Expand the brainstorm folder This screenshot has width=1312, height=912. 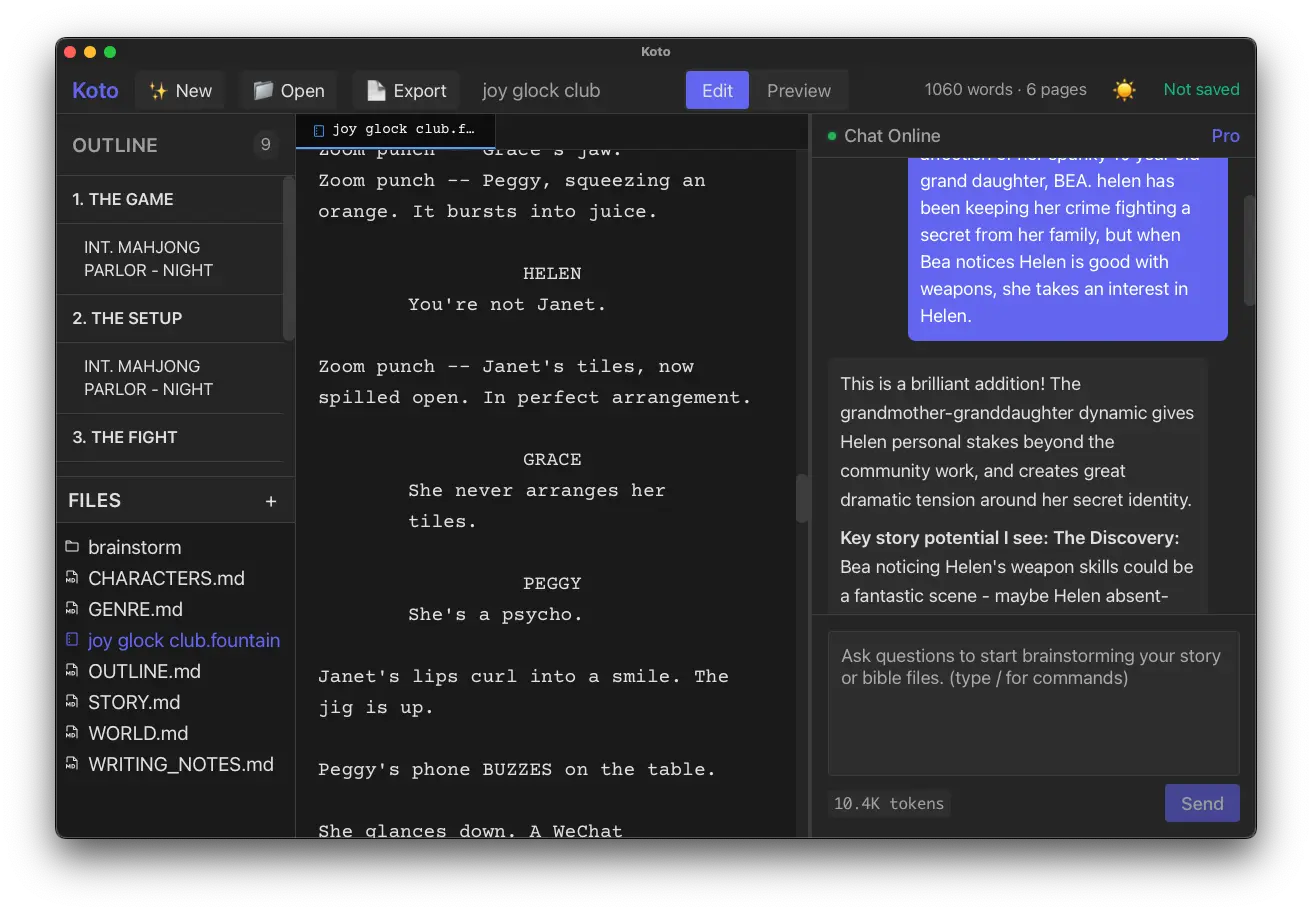[x=134, y=547]
